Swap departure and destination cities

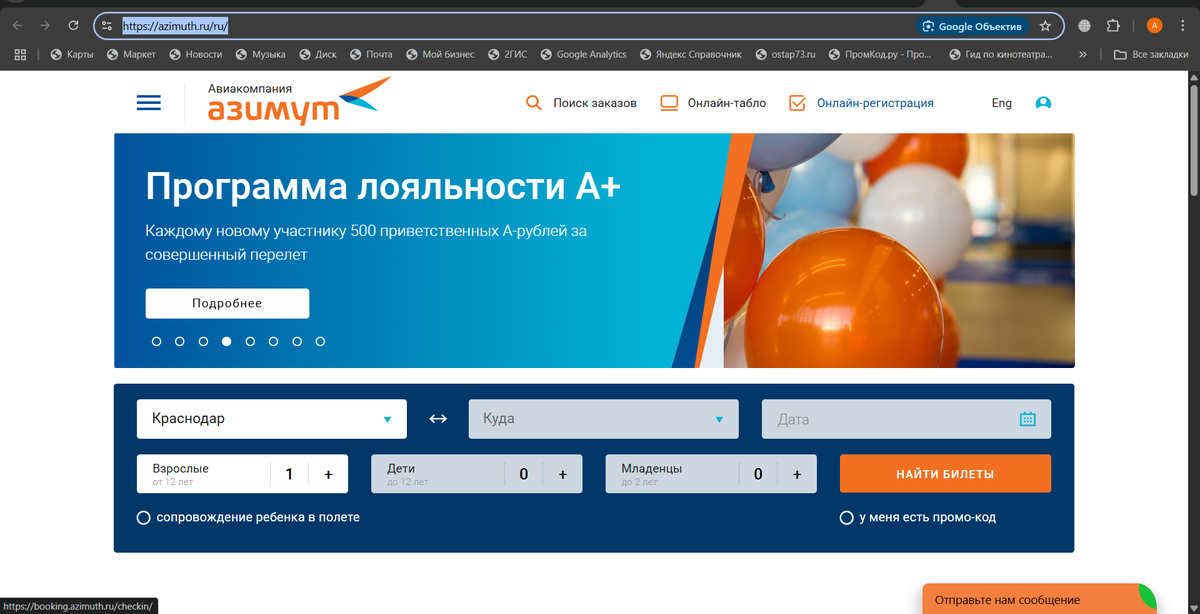point(438,419)
